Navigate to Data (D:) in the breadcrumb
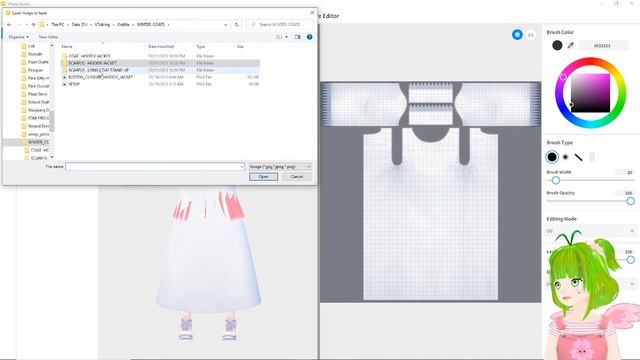 [80, 24]
